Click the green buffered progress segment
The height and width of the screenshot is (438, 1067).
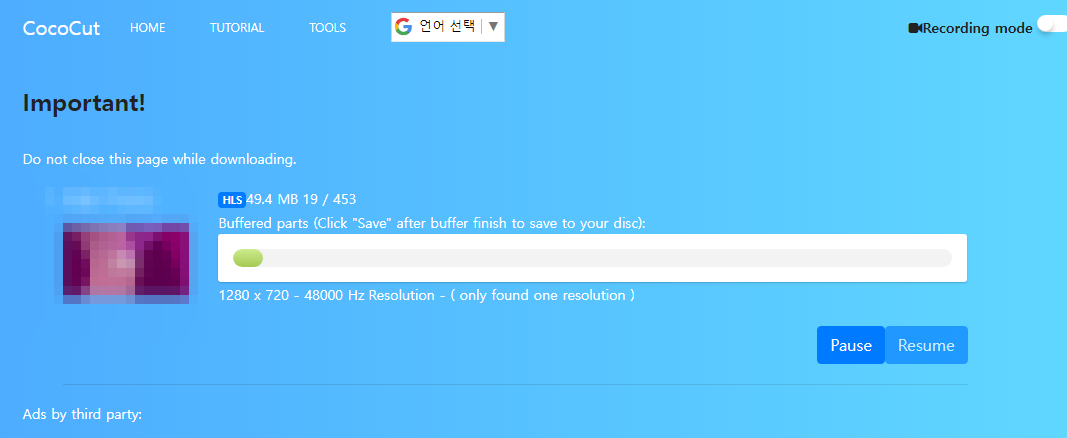(x=248, y=258)
